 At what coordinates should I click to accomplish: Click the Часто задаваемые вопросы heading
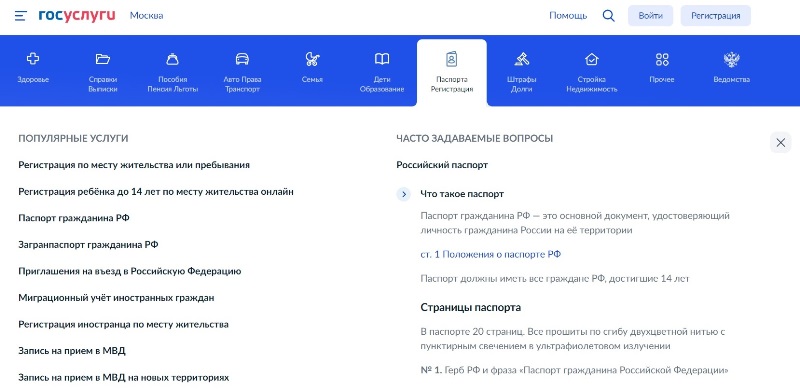click(x=474, y=139)
